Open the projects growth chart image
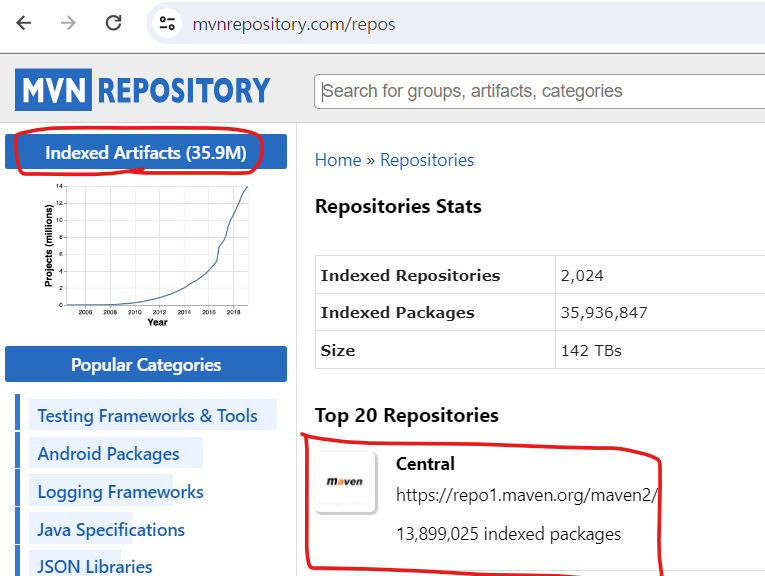The height and width of the screenshot is (576, 765). [146, 256]
